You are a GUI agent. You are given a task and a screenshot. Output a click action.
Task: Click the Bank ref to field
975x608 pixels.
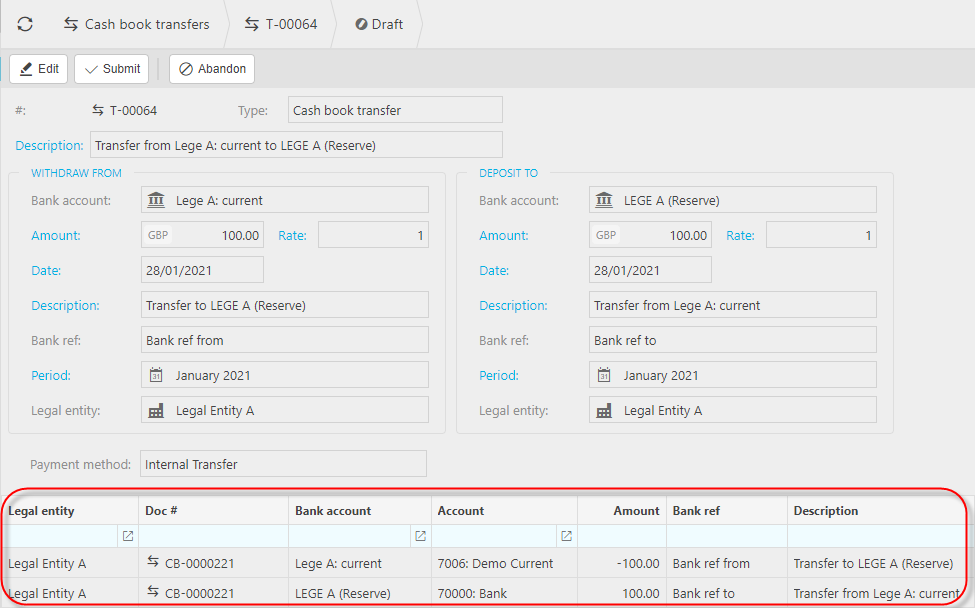tap(732, 340)
